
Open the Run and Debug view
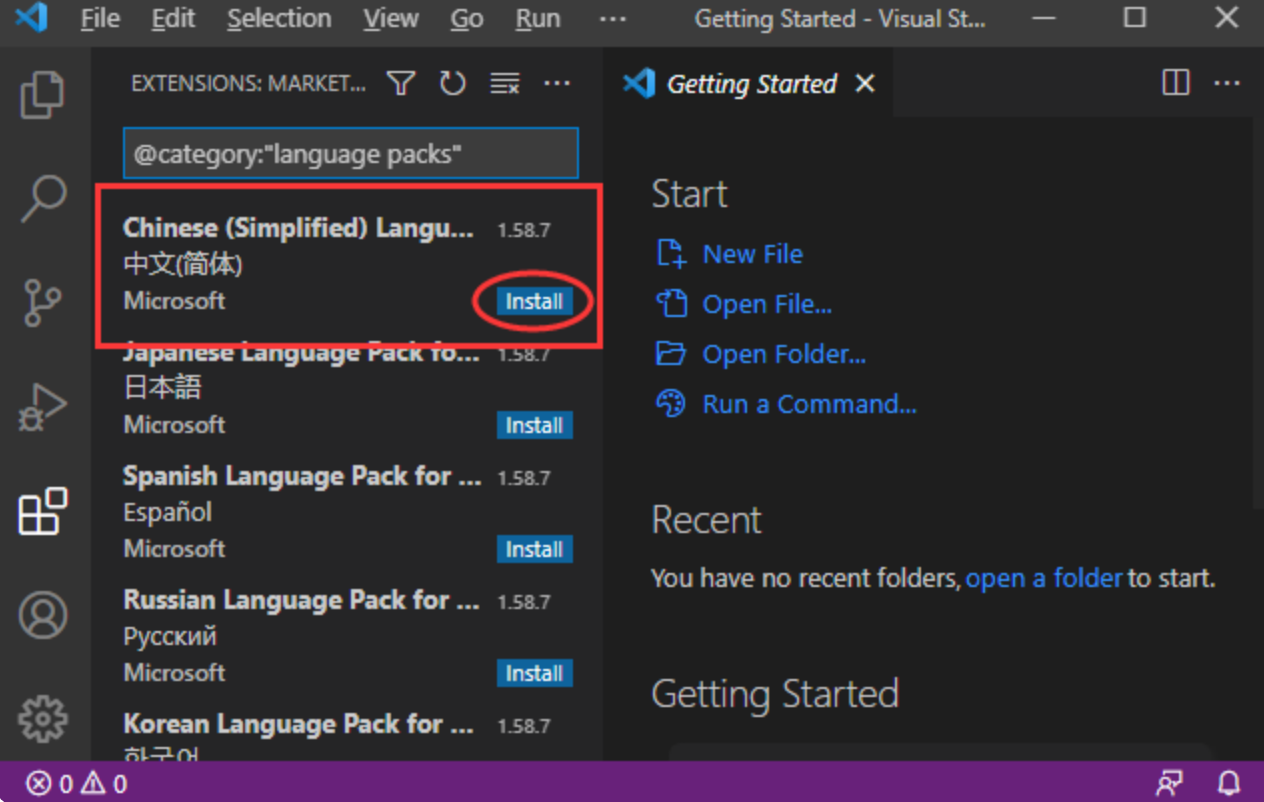point(42,407)
